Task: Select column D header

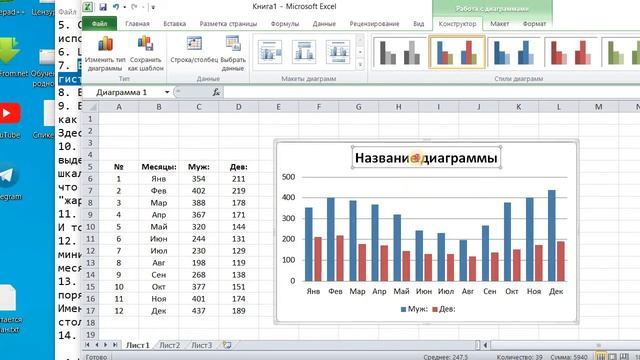Action: pyautogui.click(x=238, y=107)
